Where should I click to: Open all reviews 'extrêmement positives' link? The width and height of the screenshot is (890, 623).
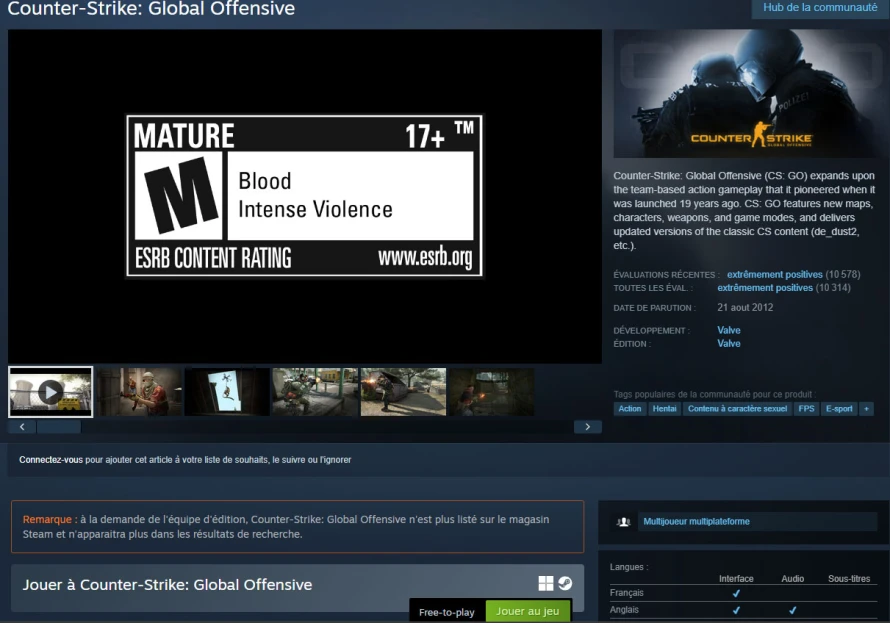coord(765,288)
